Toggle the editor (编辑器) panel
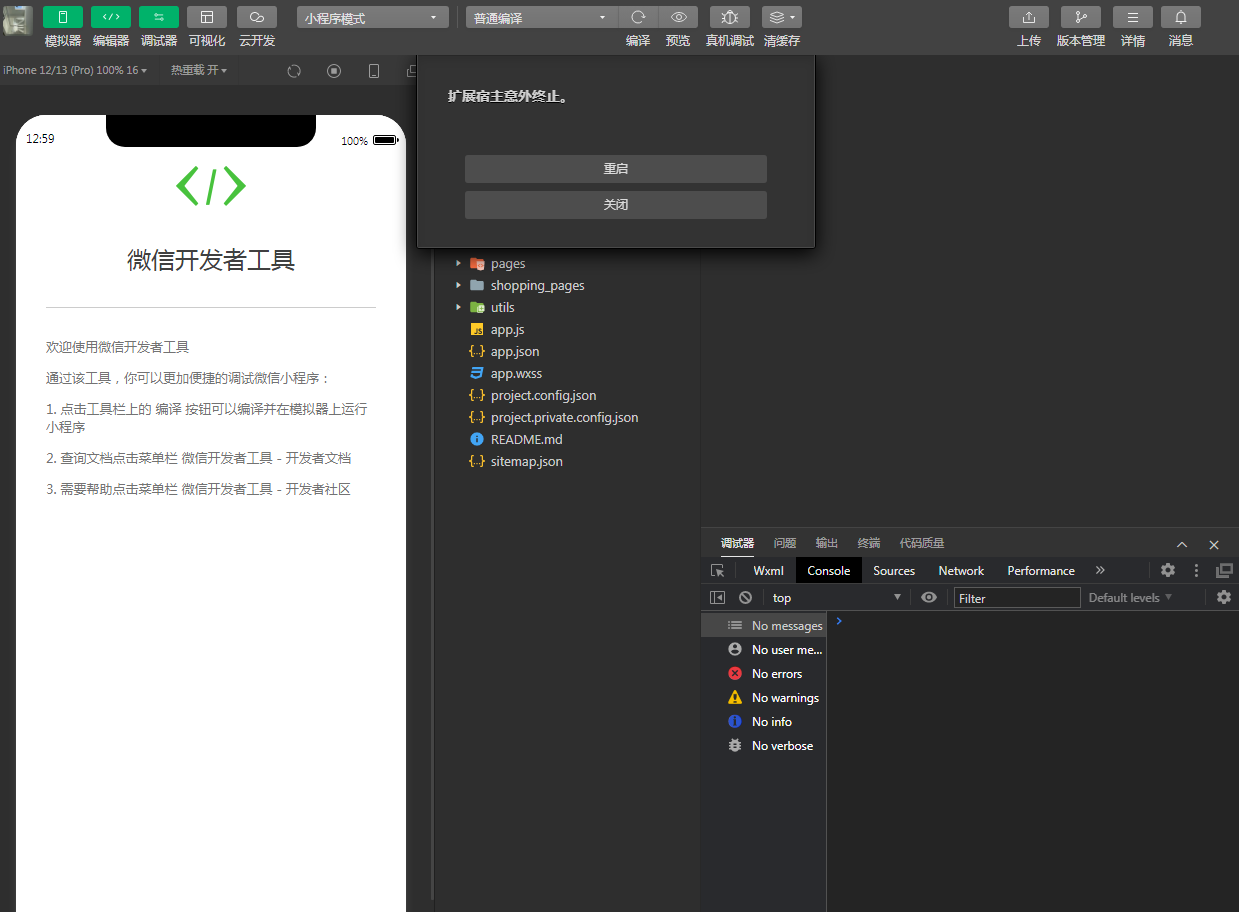The height and width of the screenshot is (912, 1239). click(x=111, y=17)
